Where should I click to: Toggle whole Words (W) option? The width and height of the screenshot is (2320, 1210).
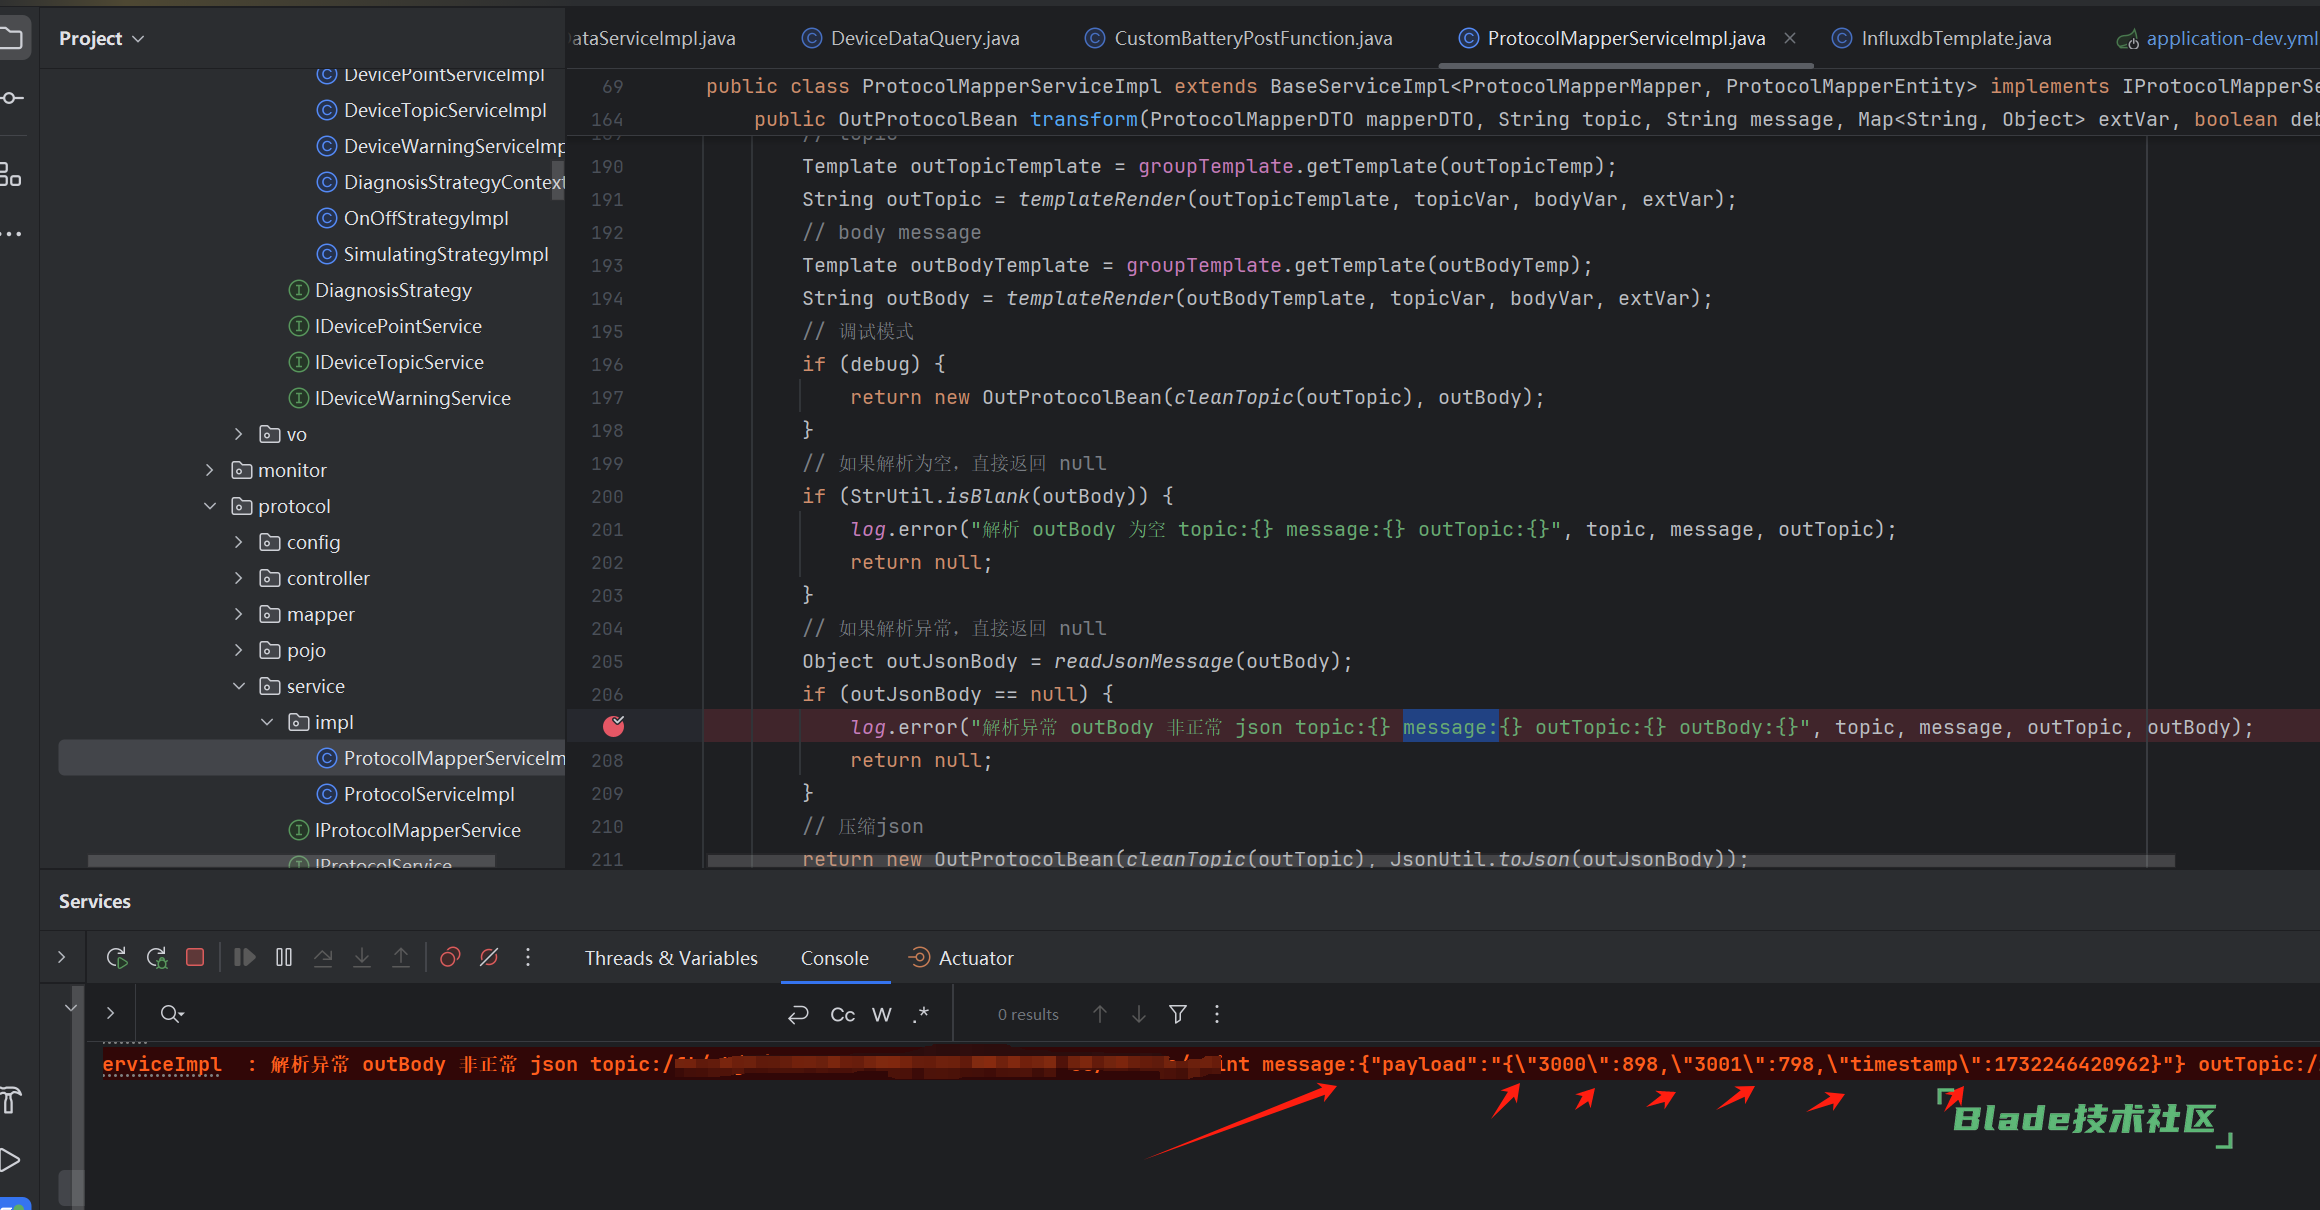[882, 1014]
